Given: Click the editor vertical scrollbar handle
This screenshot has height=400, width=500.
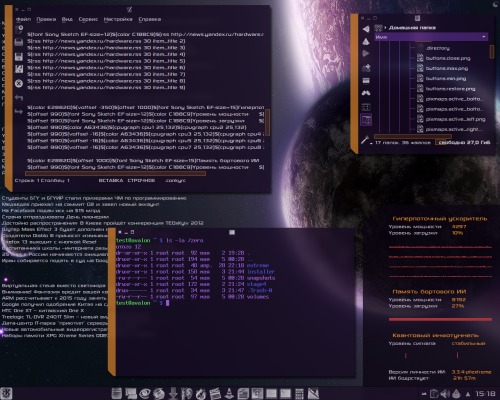Looking at the screenshot, I should pyautogui.click(x=267, y=122).
